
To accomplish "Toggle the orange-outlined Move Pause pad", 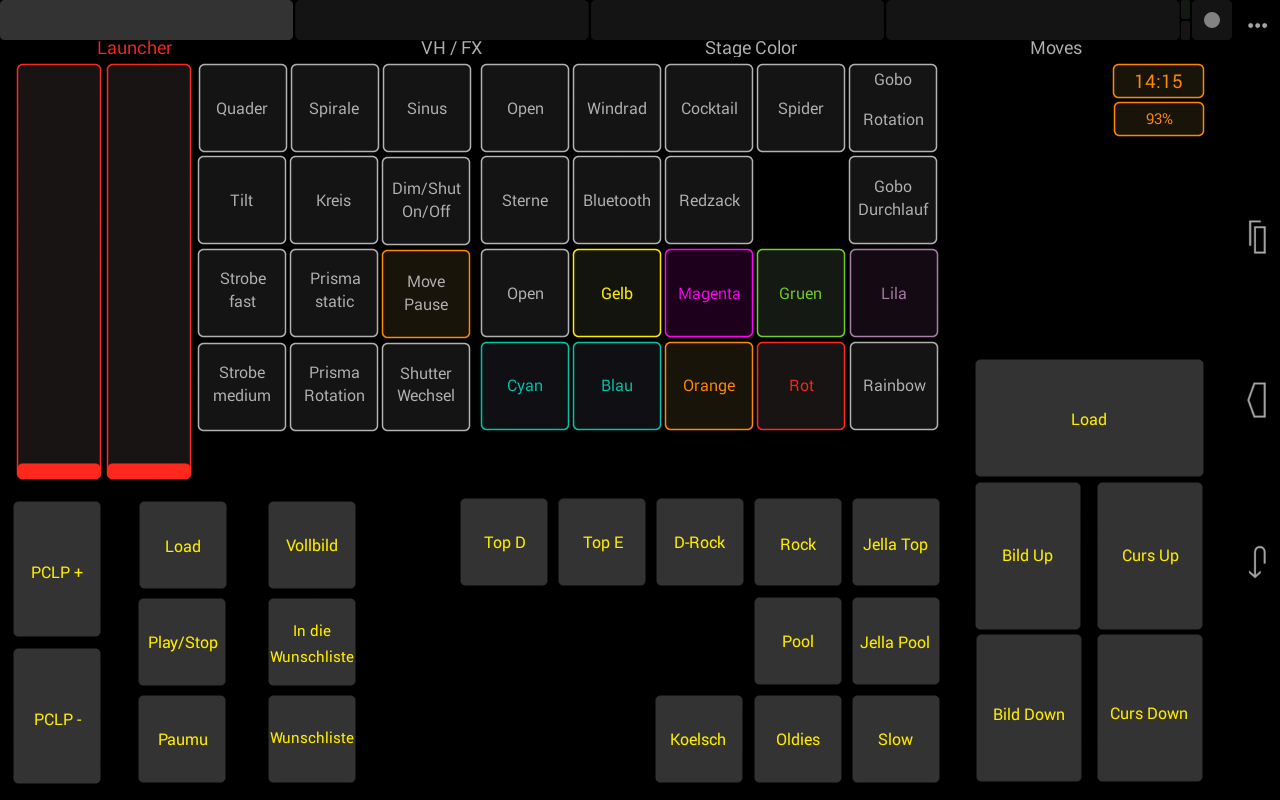I will click(426, 293).
